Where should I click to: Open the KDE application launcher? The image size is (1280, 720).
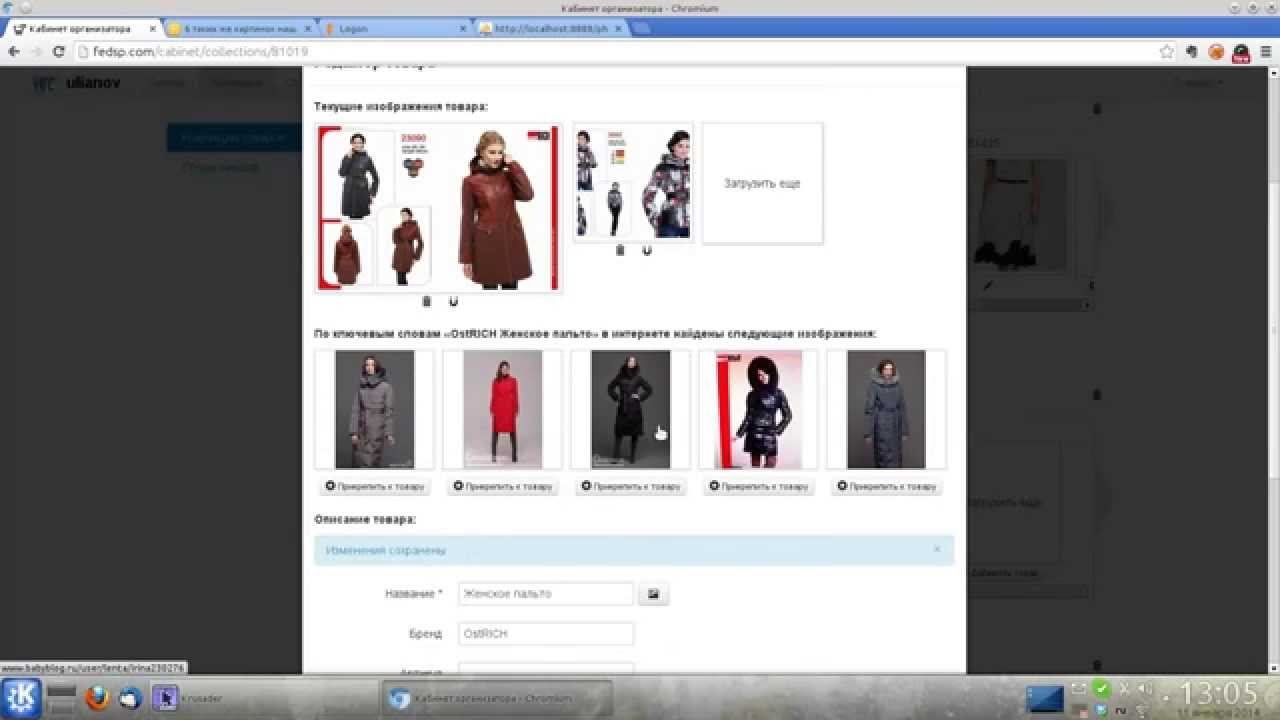[21, 697]
